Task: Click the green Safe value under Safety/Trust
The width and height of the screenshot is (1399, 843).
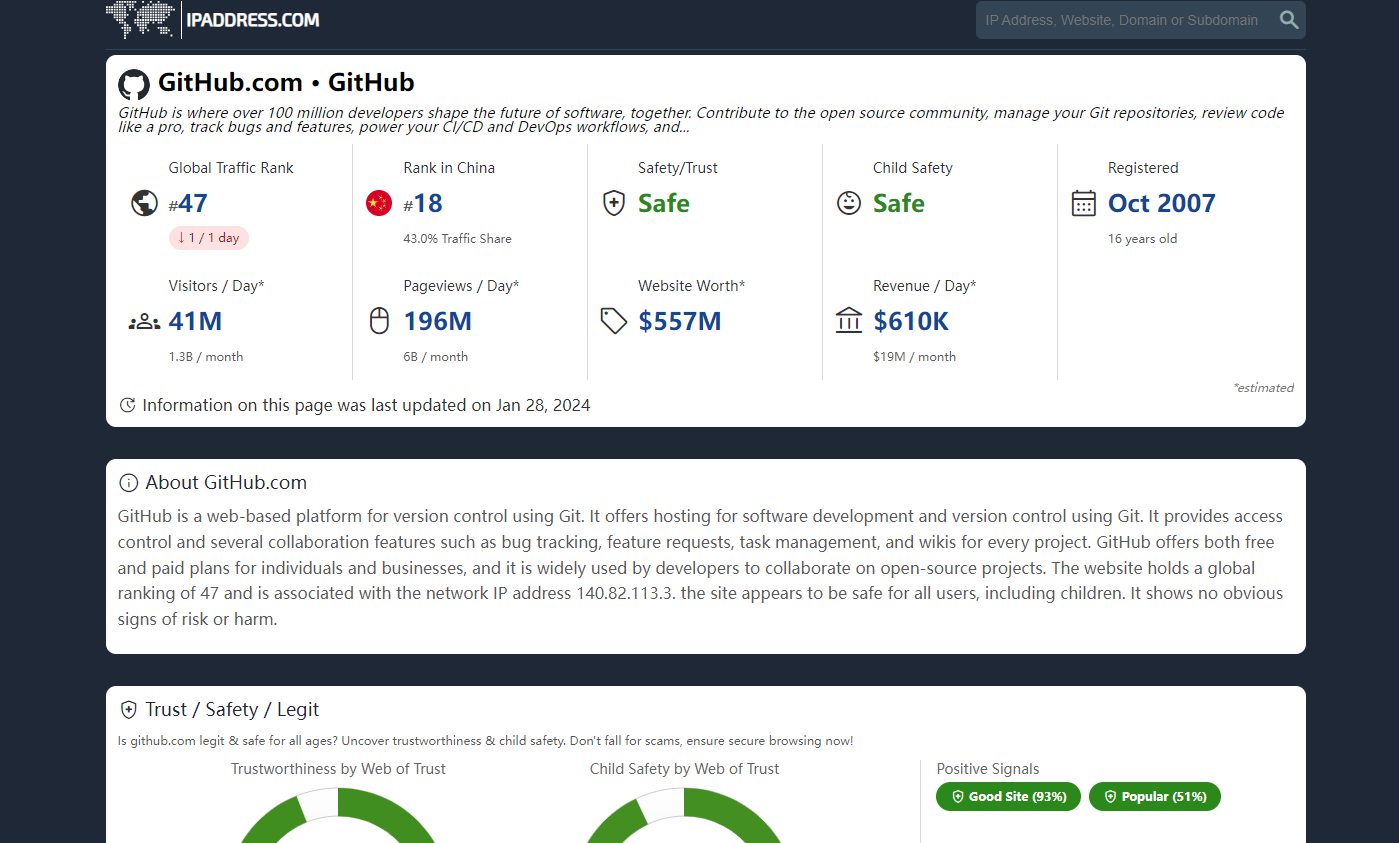Action: (664, 203)
